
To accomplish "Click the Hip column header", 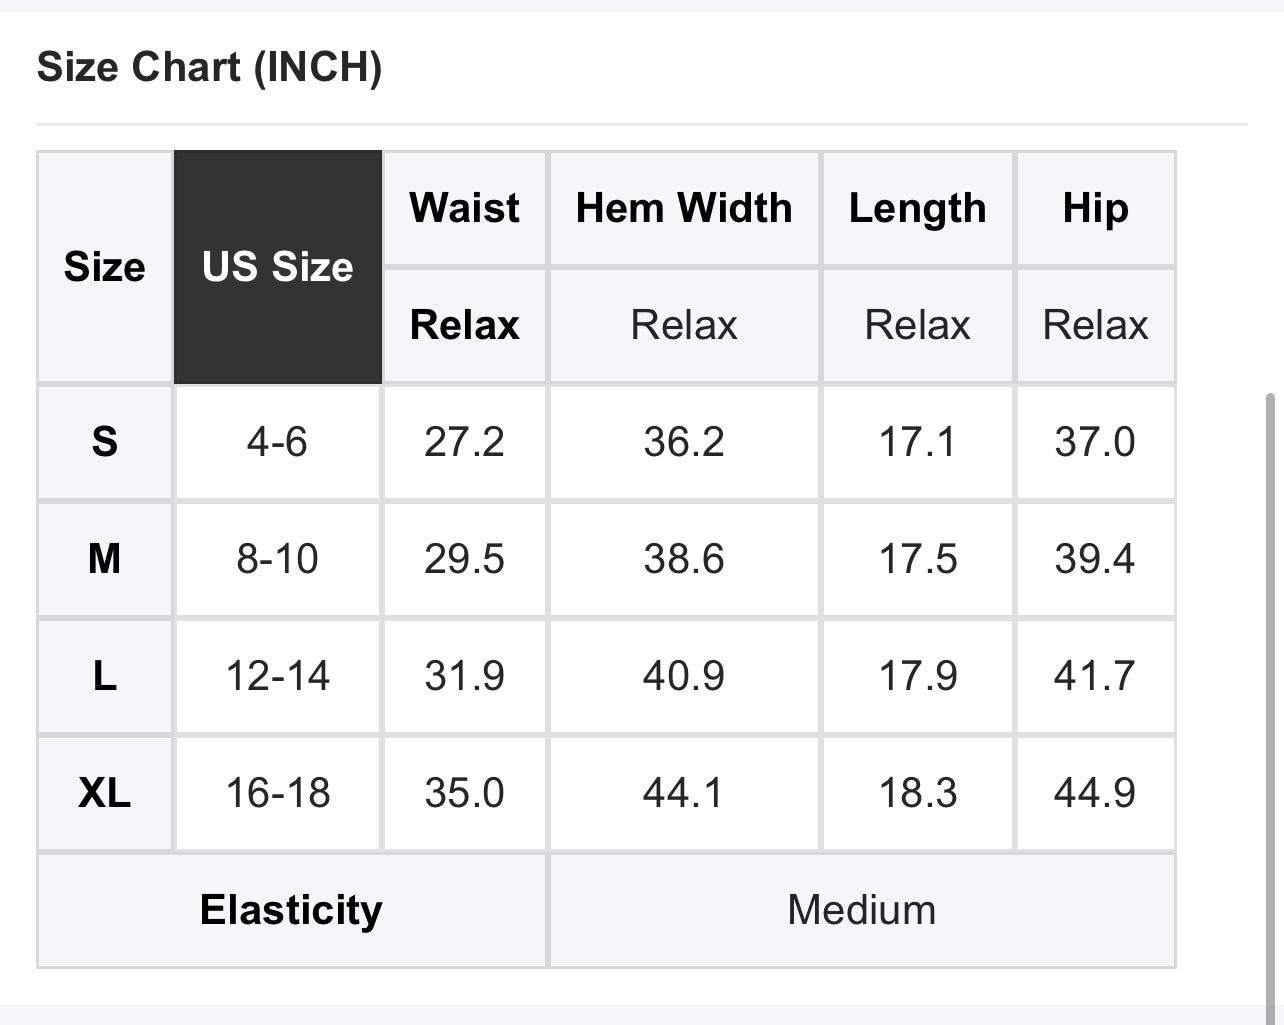I will (1095, 208).
